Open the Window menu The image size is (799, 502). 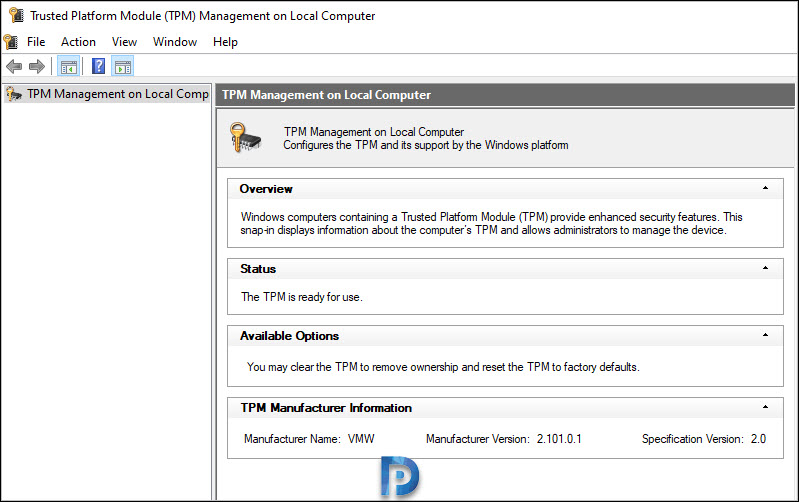[x=174, y=42]
